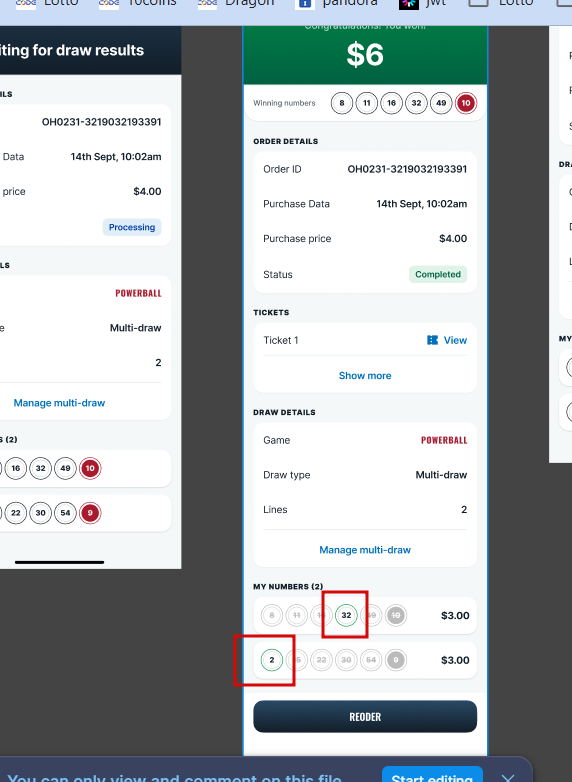572x782 pixels.
Task: Click the green-outlined matched ball 2
Action: point(272,660)
